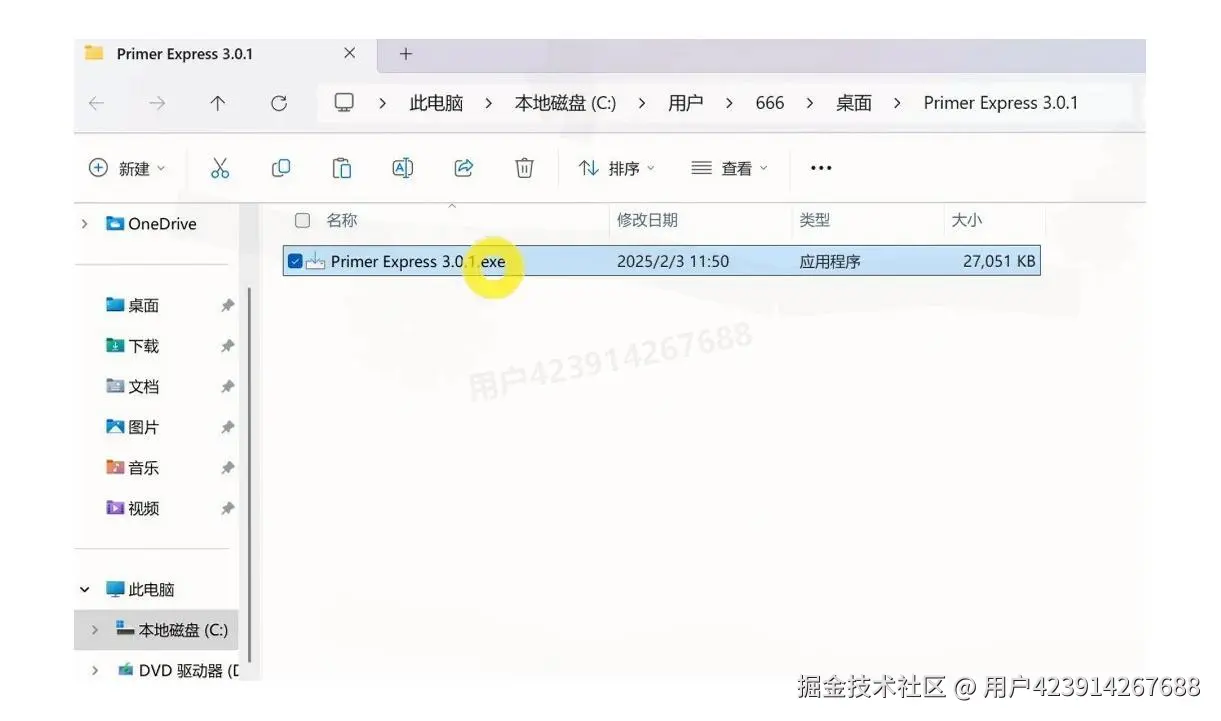Open the 查看 view dropdown

[732, 167]
